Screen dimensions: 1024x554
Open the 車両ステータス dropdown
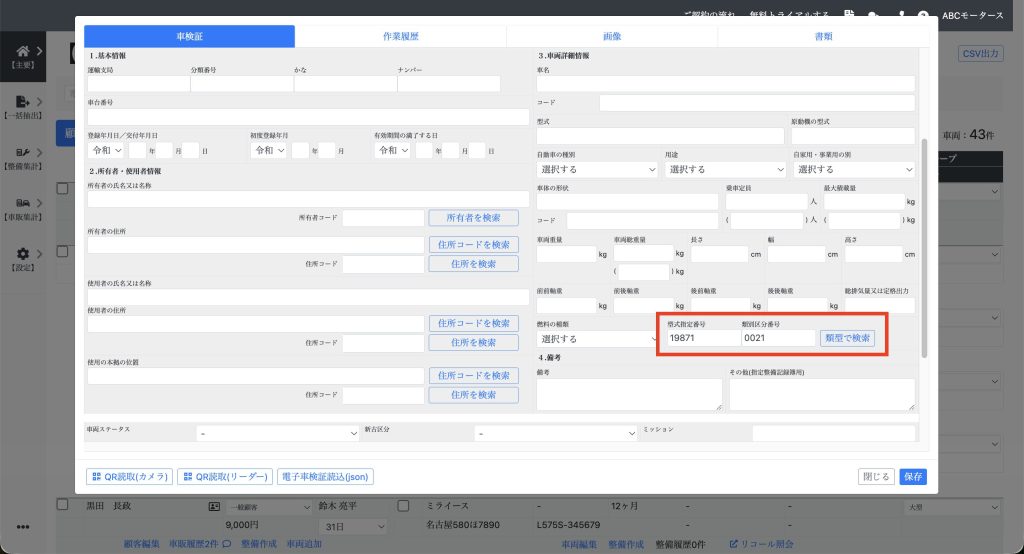276,434
